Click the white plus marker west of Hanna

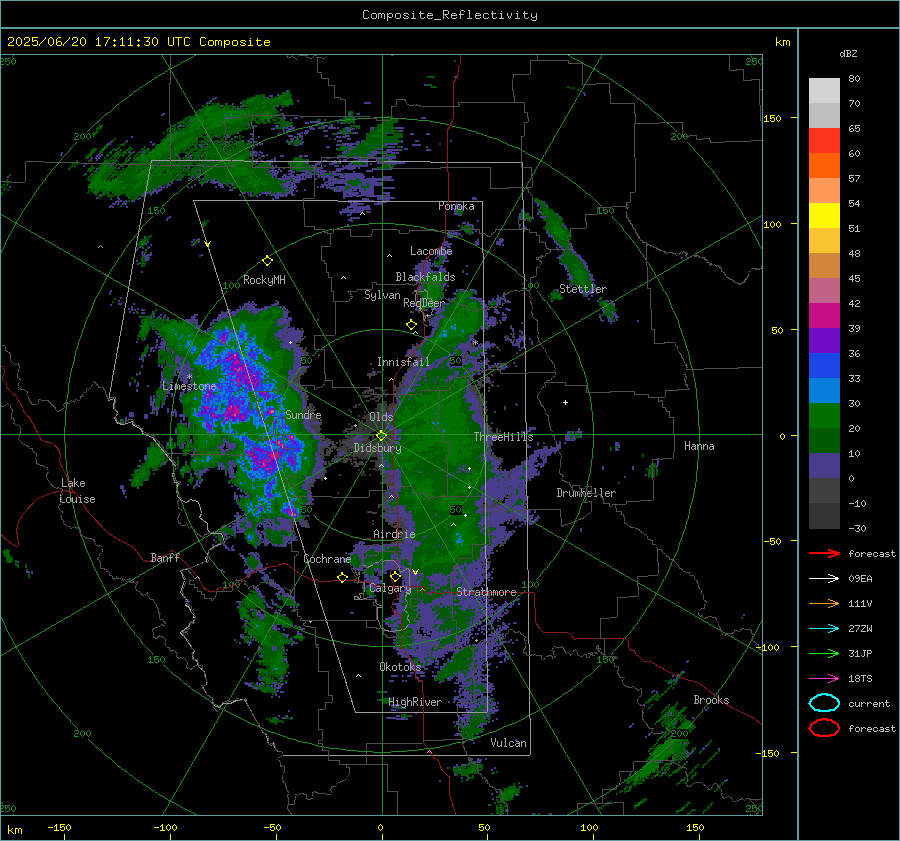(x=565, y=402)
